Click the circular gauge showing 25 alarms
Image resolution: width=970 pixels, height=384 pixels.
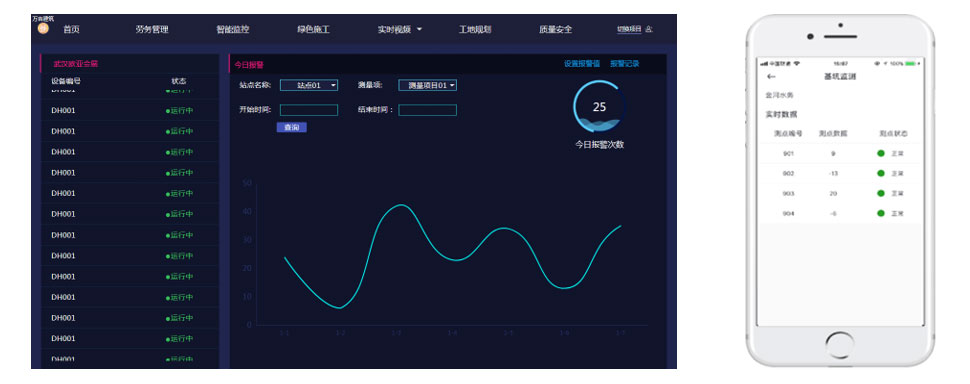[x=599, y=106]
